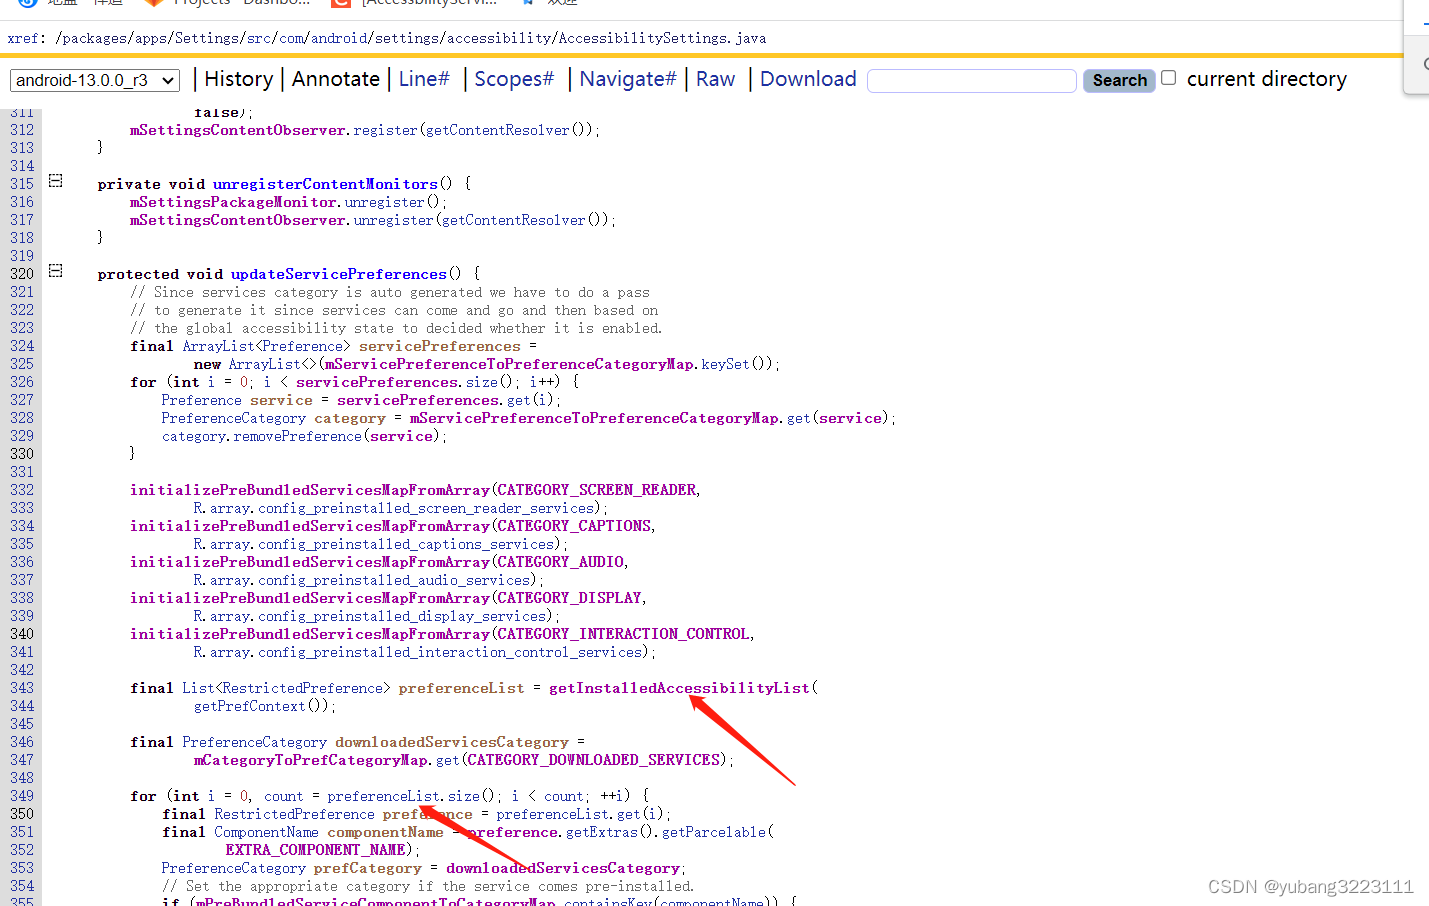The height and width of the screenshot is (906, 1429).
Task: Enable the current directory checkbox
Action: [x=1168, y=77]
